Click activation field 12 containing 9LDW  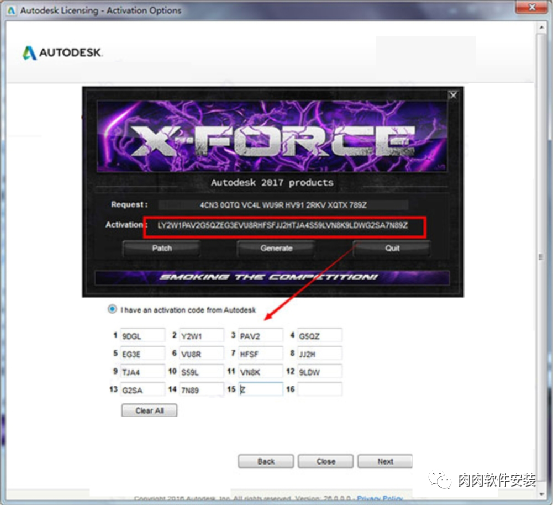320,371
